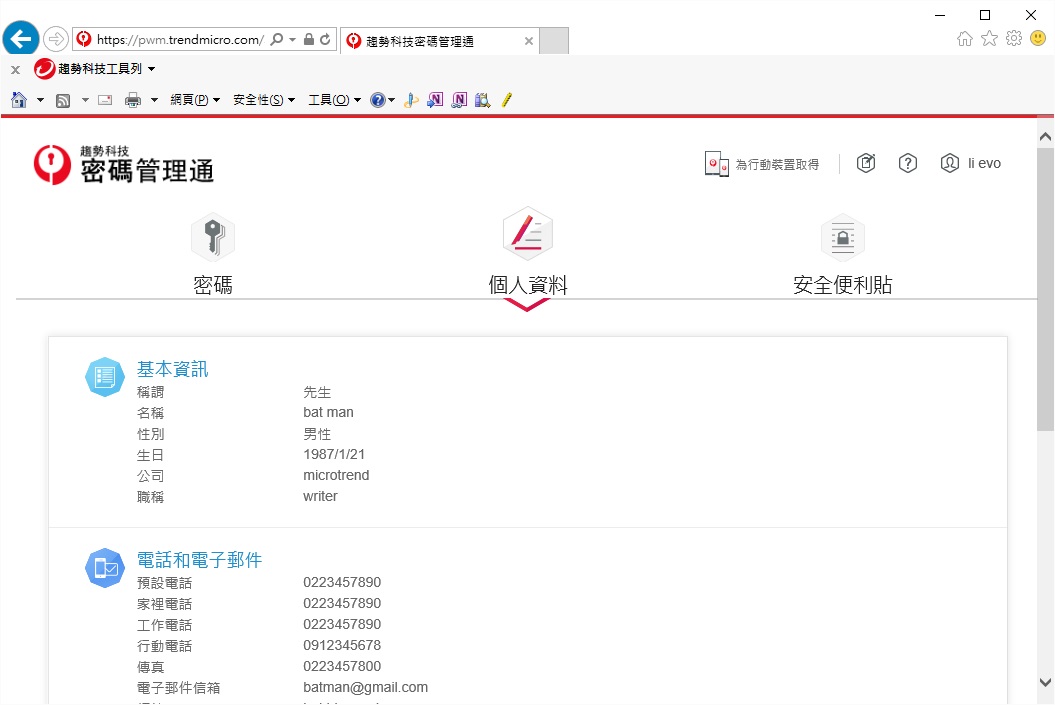1055x705 pixels.
Task: Click the RSS feeds icon
Action: [x=63, y=100]
